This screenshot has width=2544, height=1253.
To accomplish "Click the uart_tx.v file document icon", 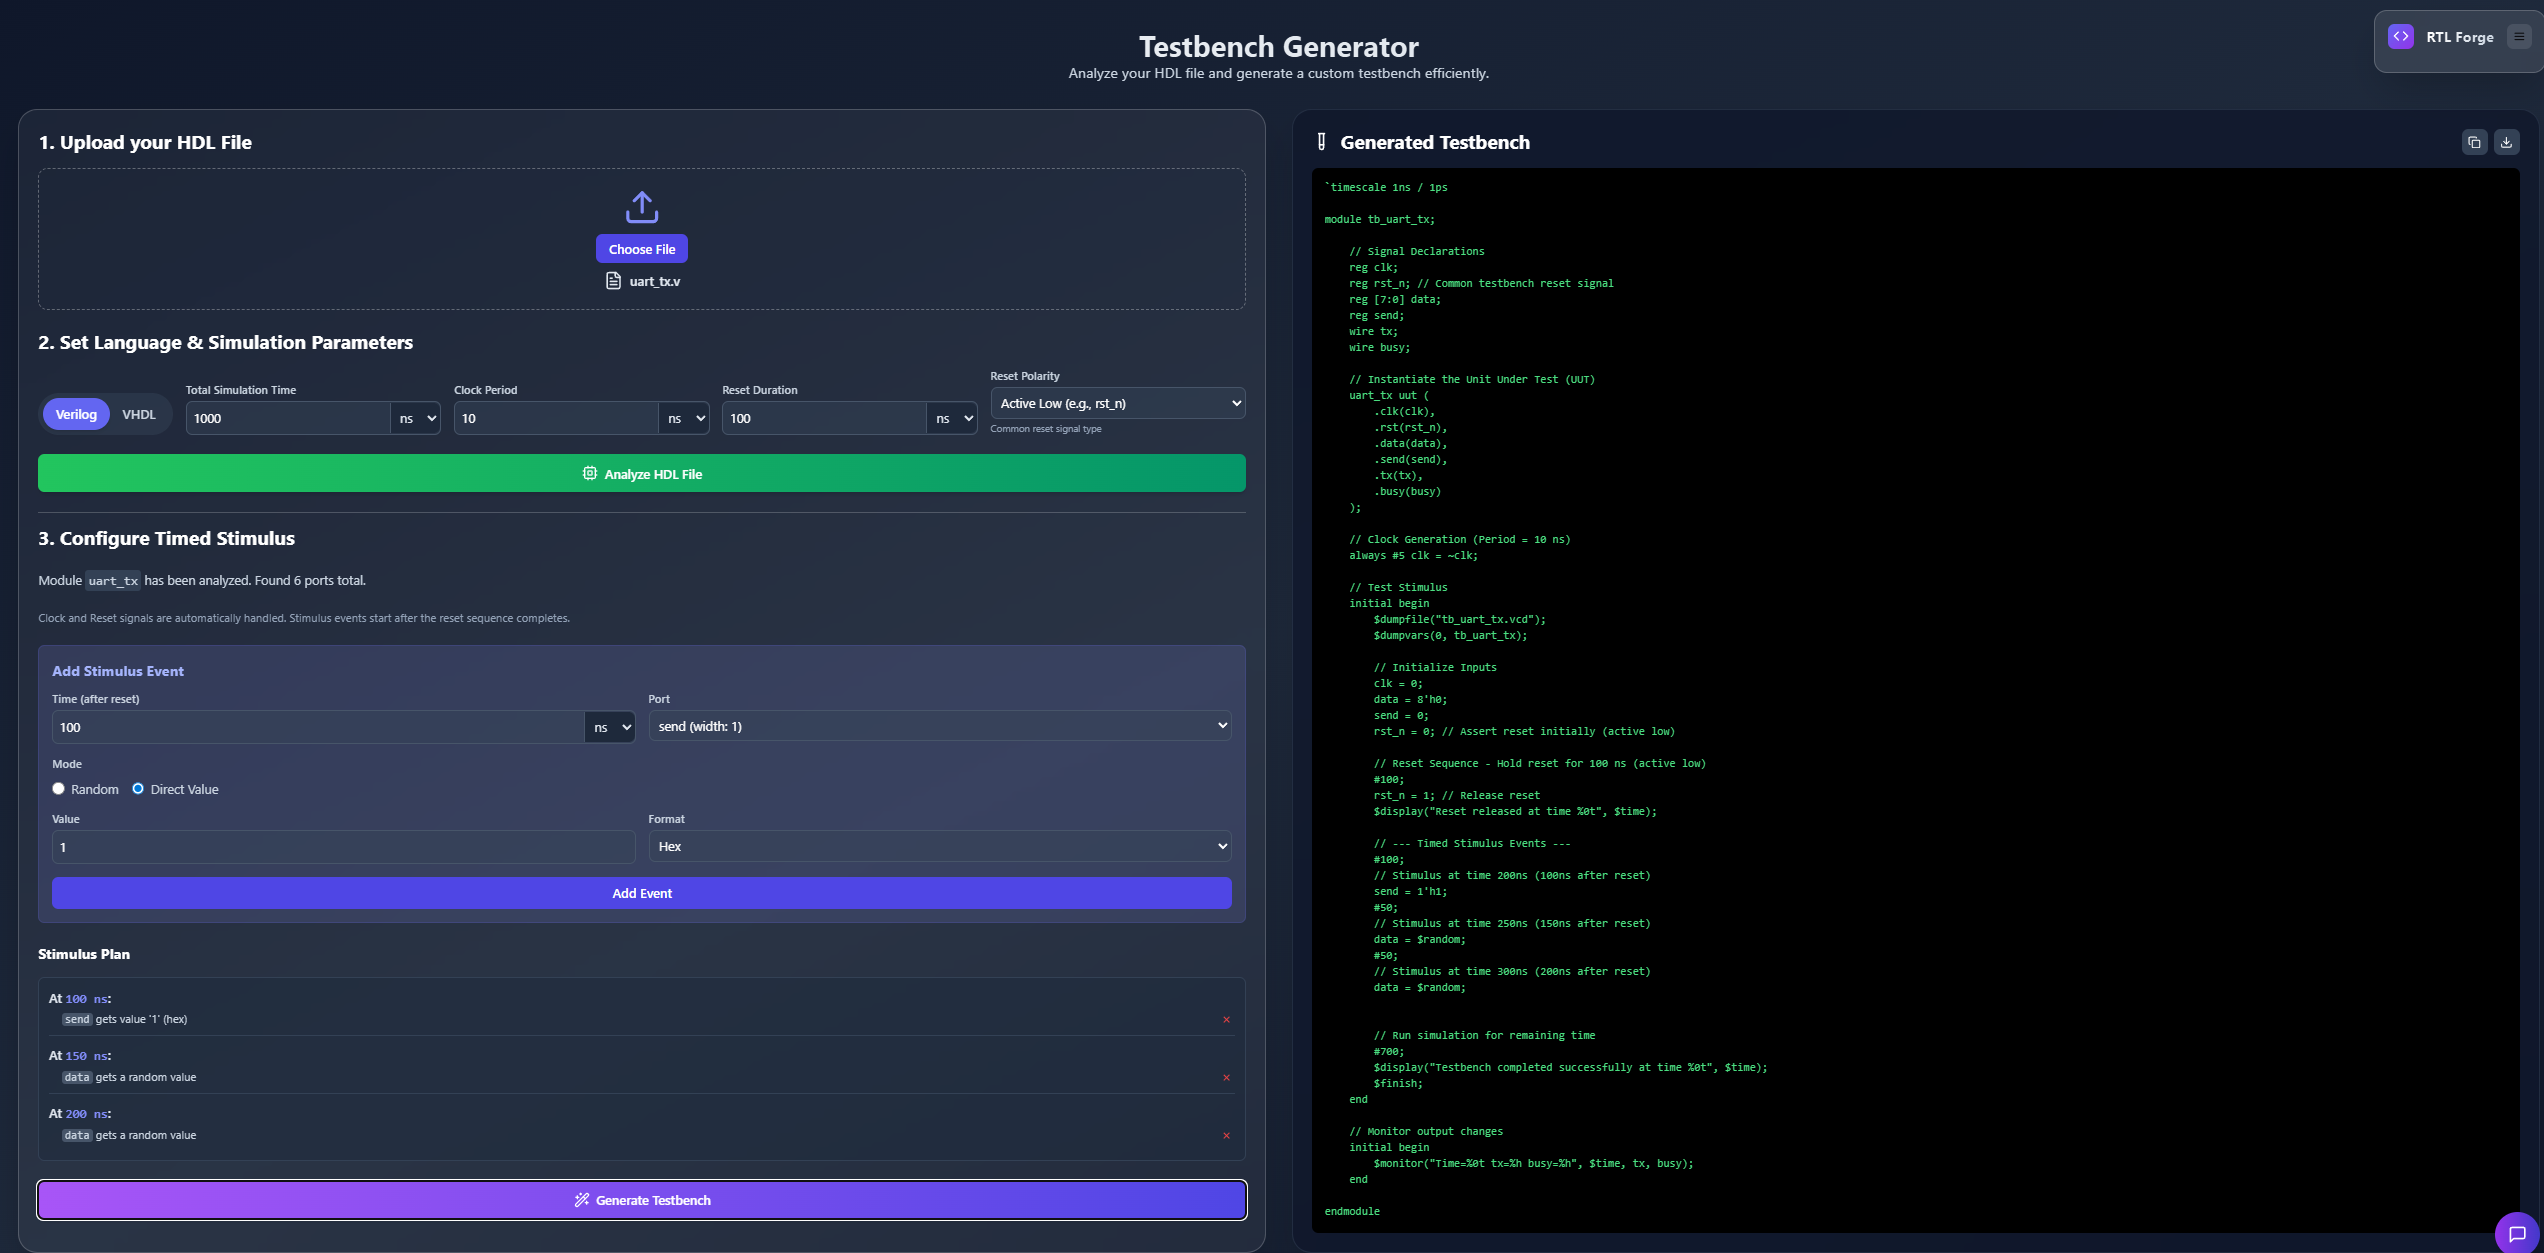I will tap(614, 281).
